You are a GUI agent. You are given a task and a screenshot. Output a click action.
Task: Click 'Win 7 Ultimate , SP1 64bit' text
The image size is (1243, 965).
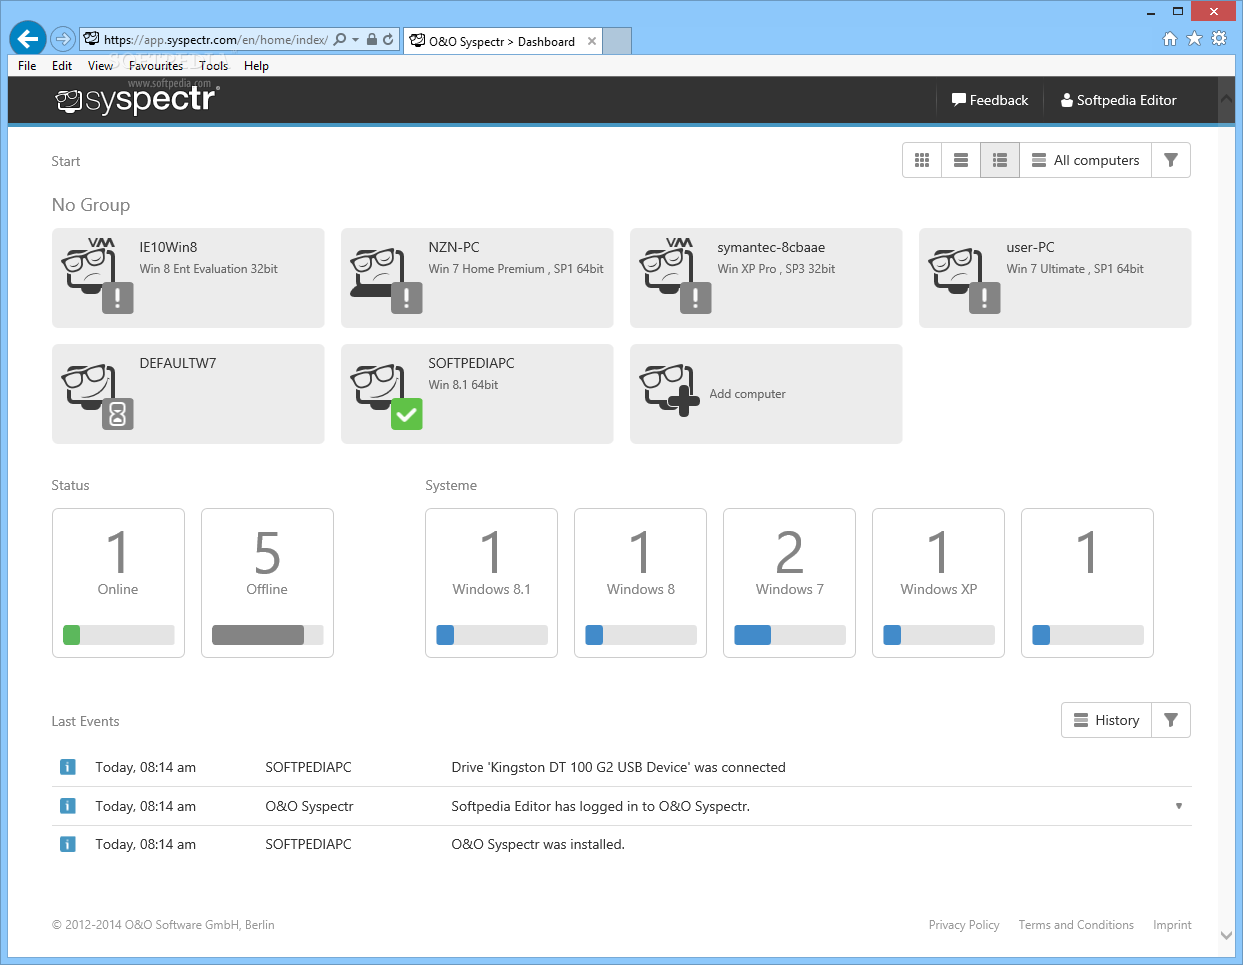pyautogui.click(x=1075, y=269)
